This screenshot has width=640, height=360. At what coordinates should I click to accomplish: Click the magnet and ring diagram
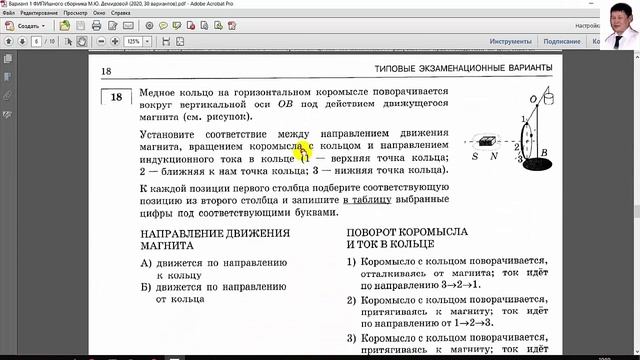tap(509, 129)
